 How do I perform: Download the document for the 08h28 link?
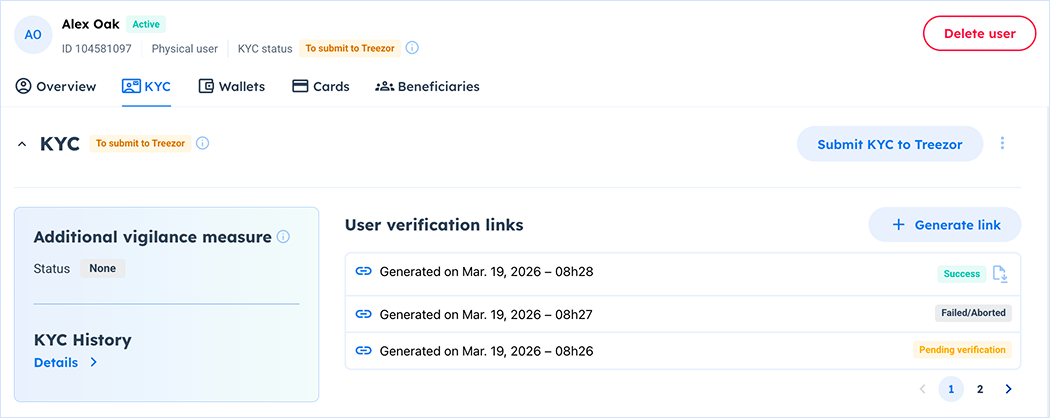[x=1000, y=273]
